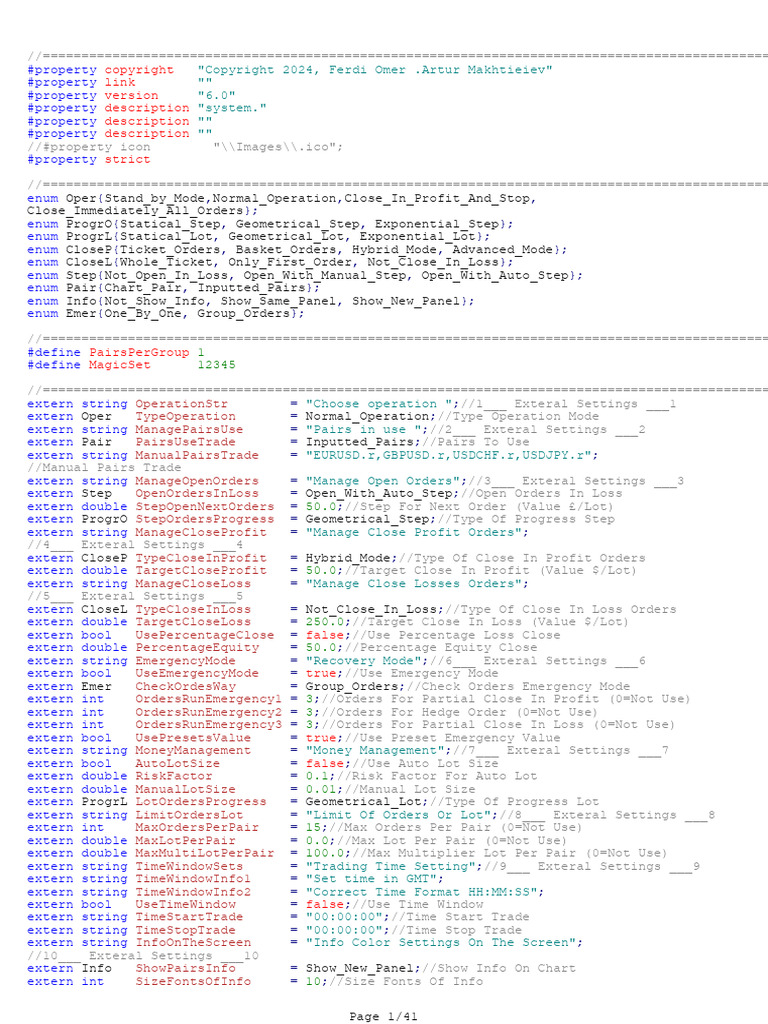Click the TimeStopTrade variable name
This screenshot has width=768, height=1024.
point(185,931)
